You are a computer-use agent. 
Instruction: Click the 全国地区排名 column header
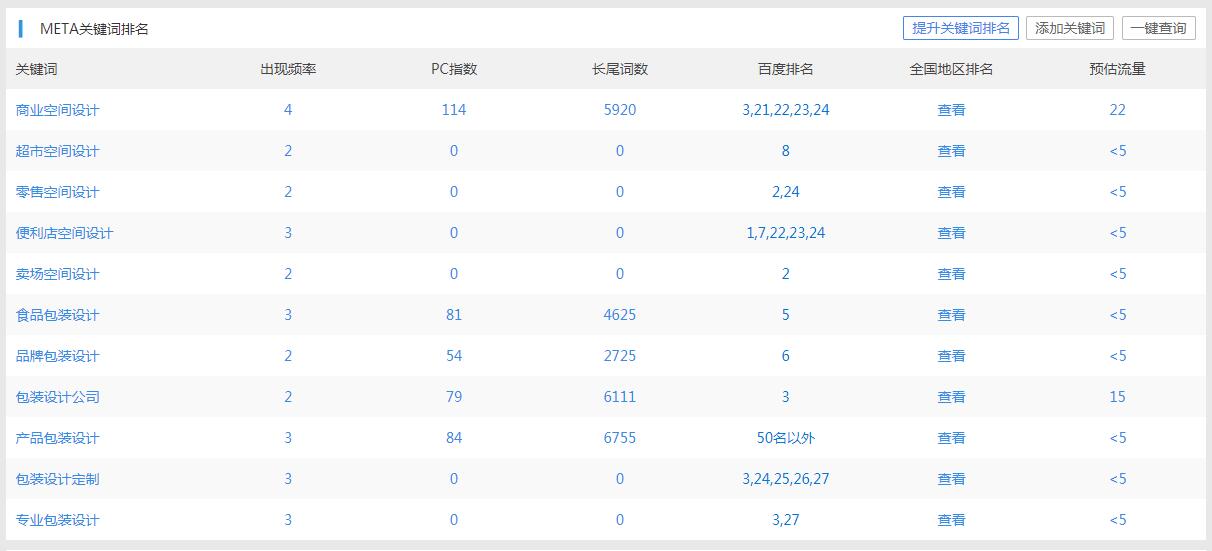(951, 69)
